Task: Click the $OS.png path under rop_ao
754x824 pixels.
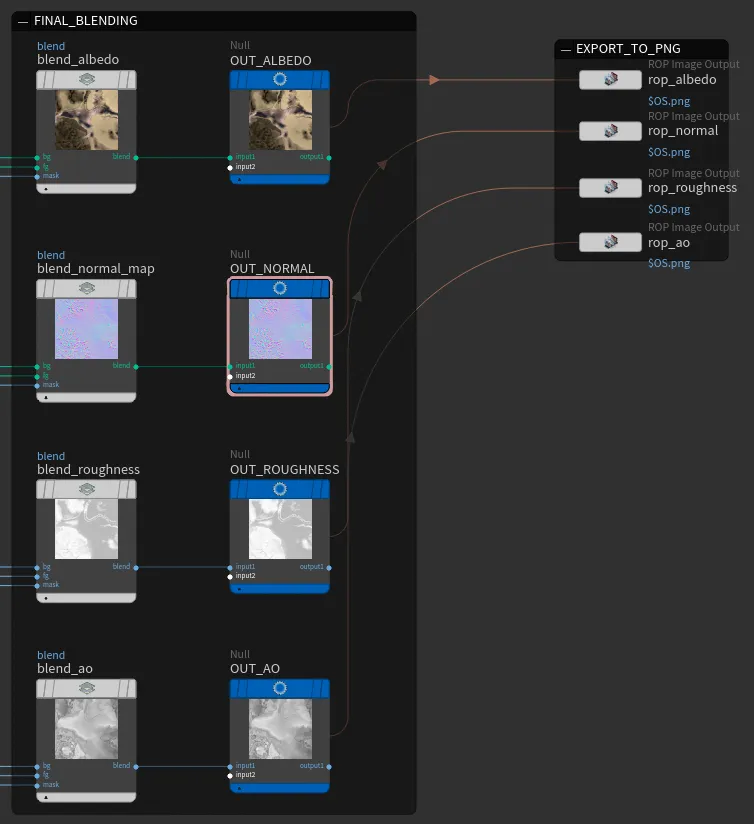Action: click(669, 263)
